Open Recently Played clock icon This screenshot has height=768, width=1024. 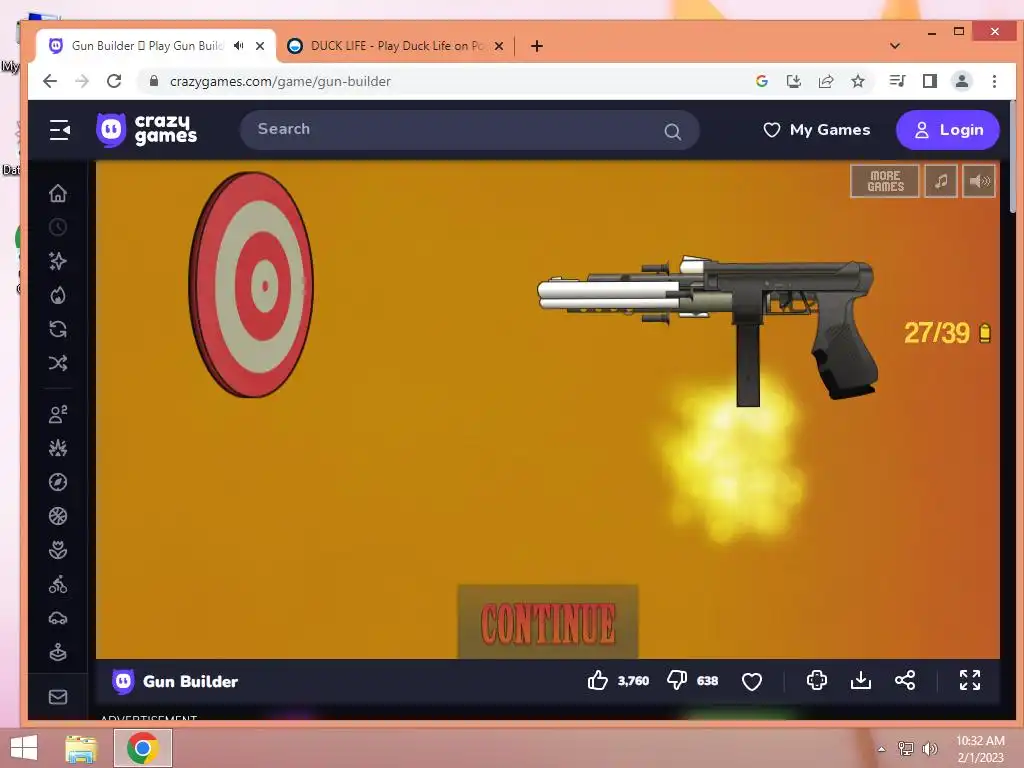(58, 227)
